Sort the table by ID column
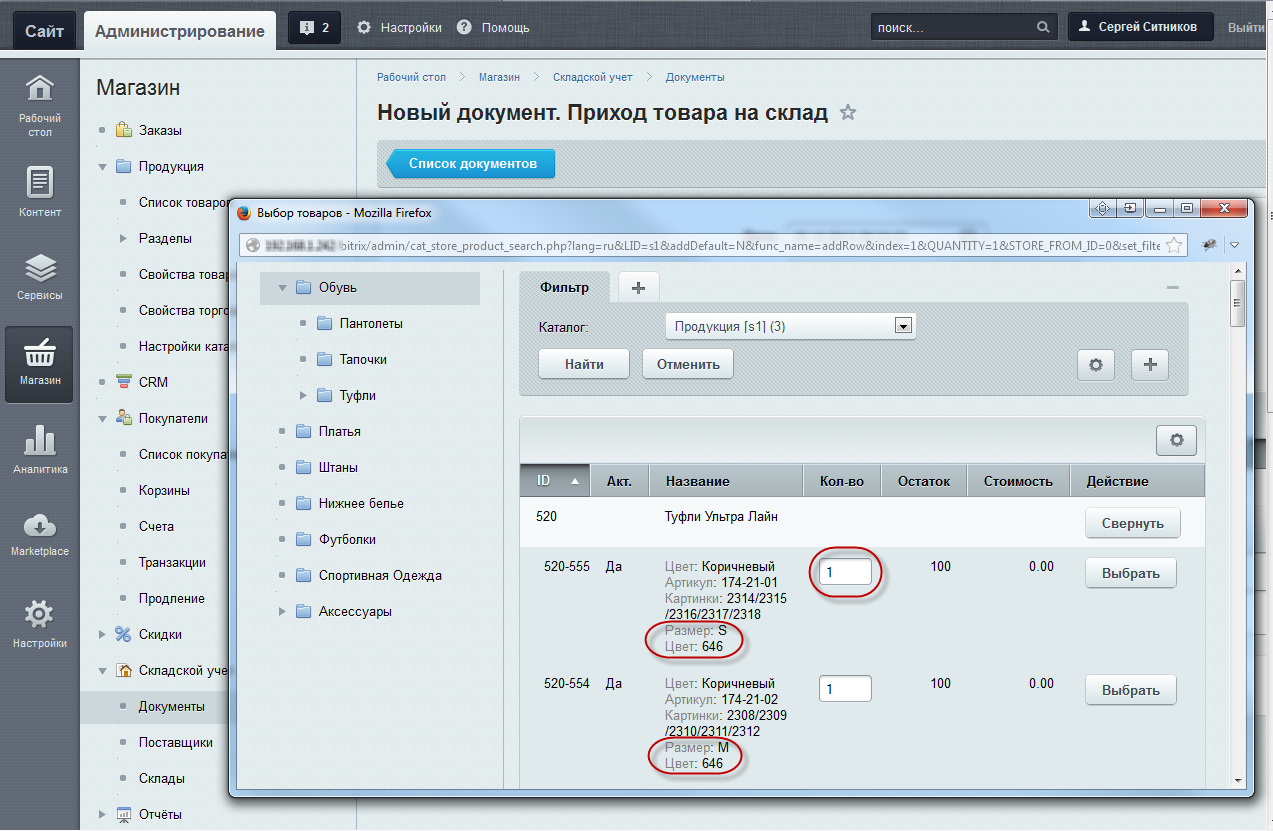1273x831 pixels. click(556, 481)
